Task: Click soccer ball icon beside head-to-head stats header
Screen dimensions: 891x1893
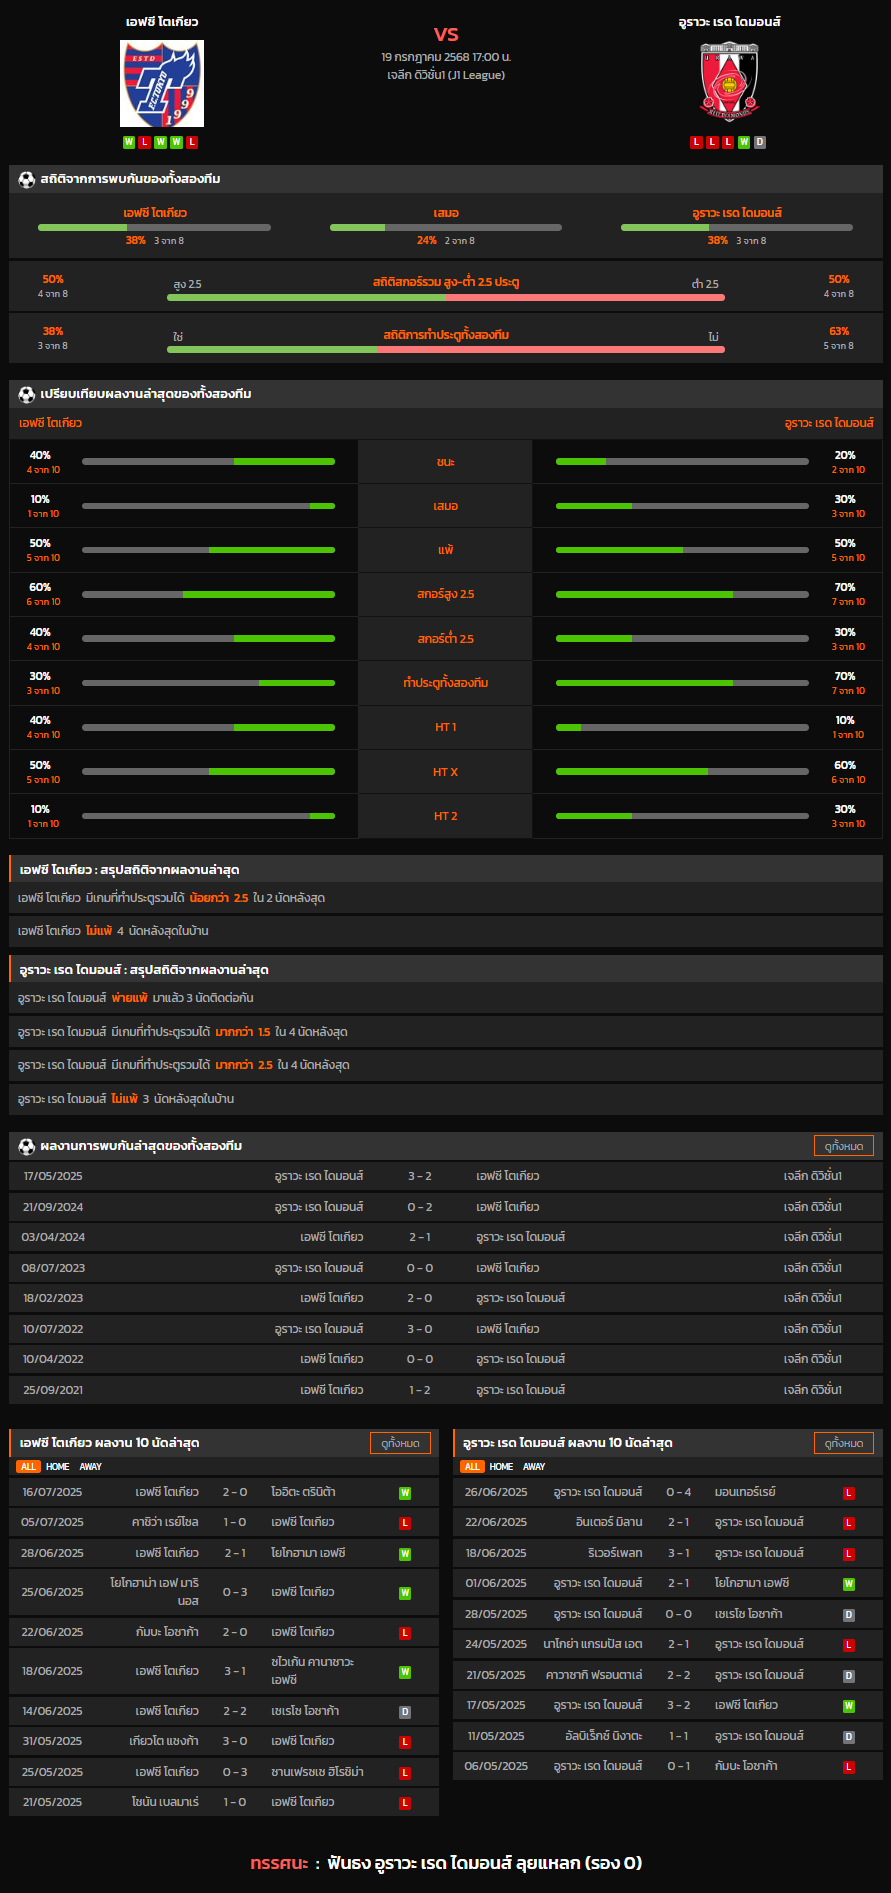Action: coord(27,180)
